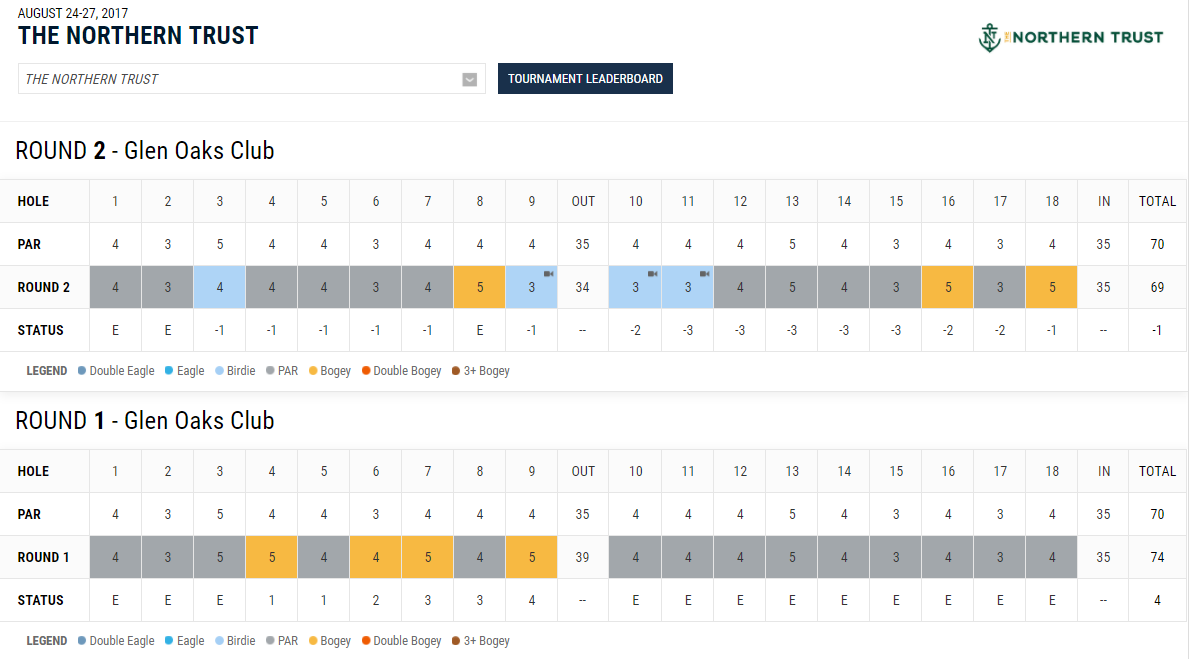
Task: Select Round 2 hole 8 bogey cell
Action: 479,288
